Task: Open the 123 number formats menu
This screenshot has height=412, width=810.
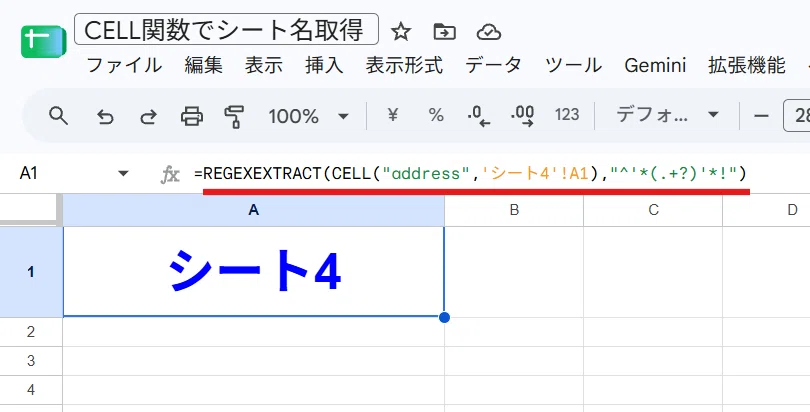Action: click(567, 115)
